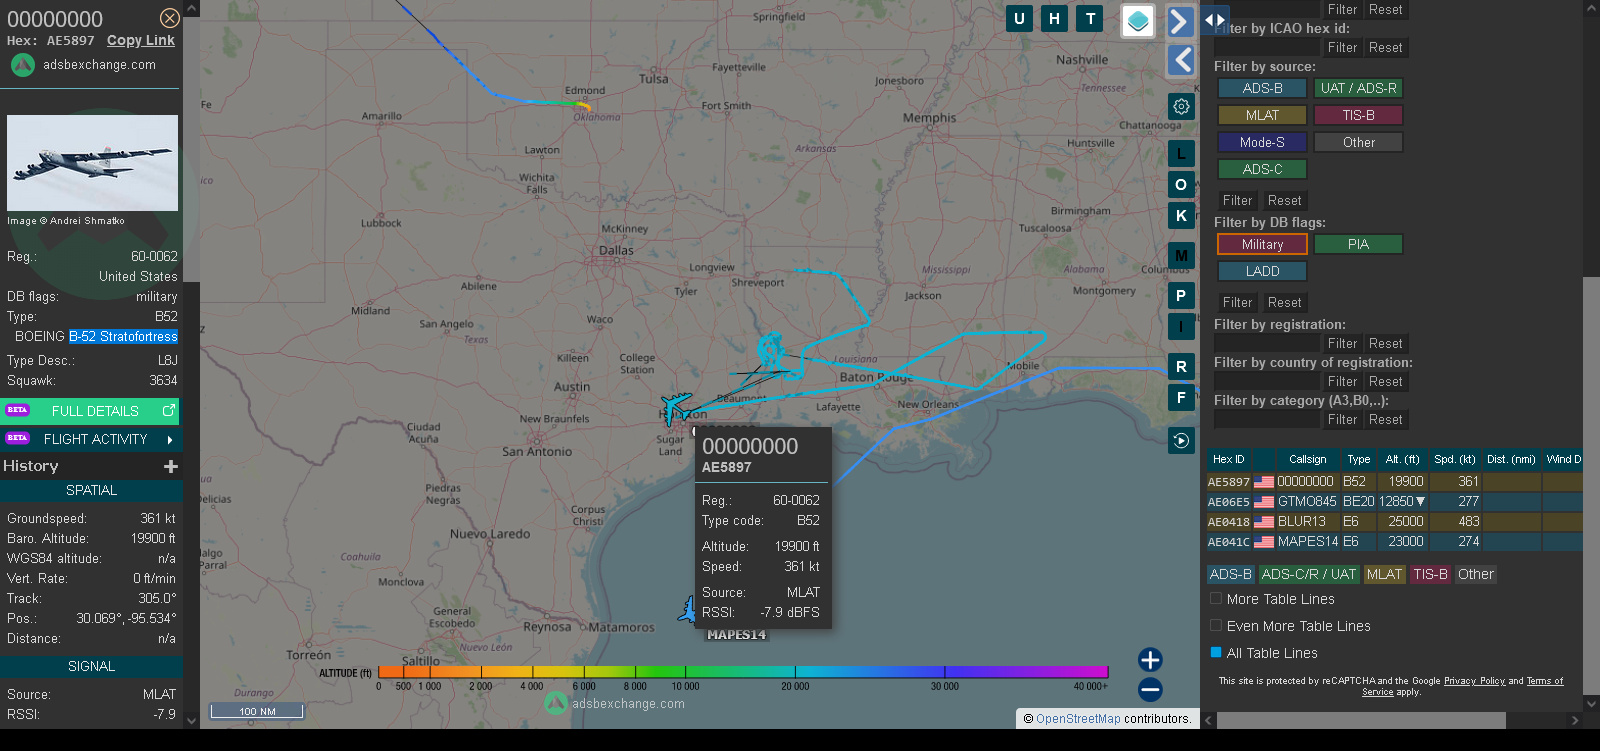This screenshot has width=1600, height=751.
Task: Enable the LADD DB flag filter
Action: (1262, 271)
